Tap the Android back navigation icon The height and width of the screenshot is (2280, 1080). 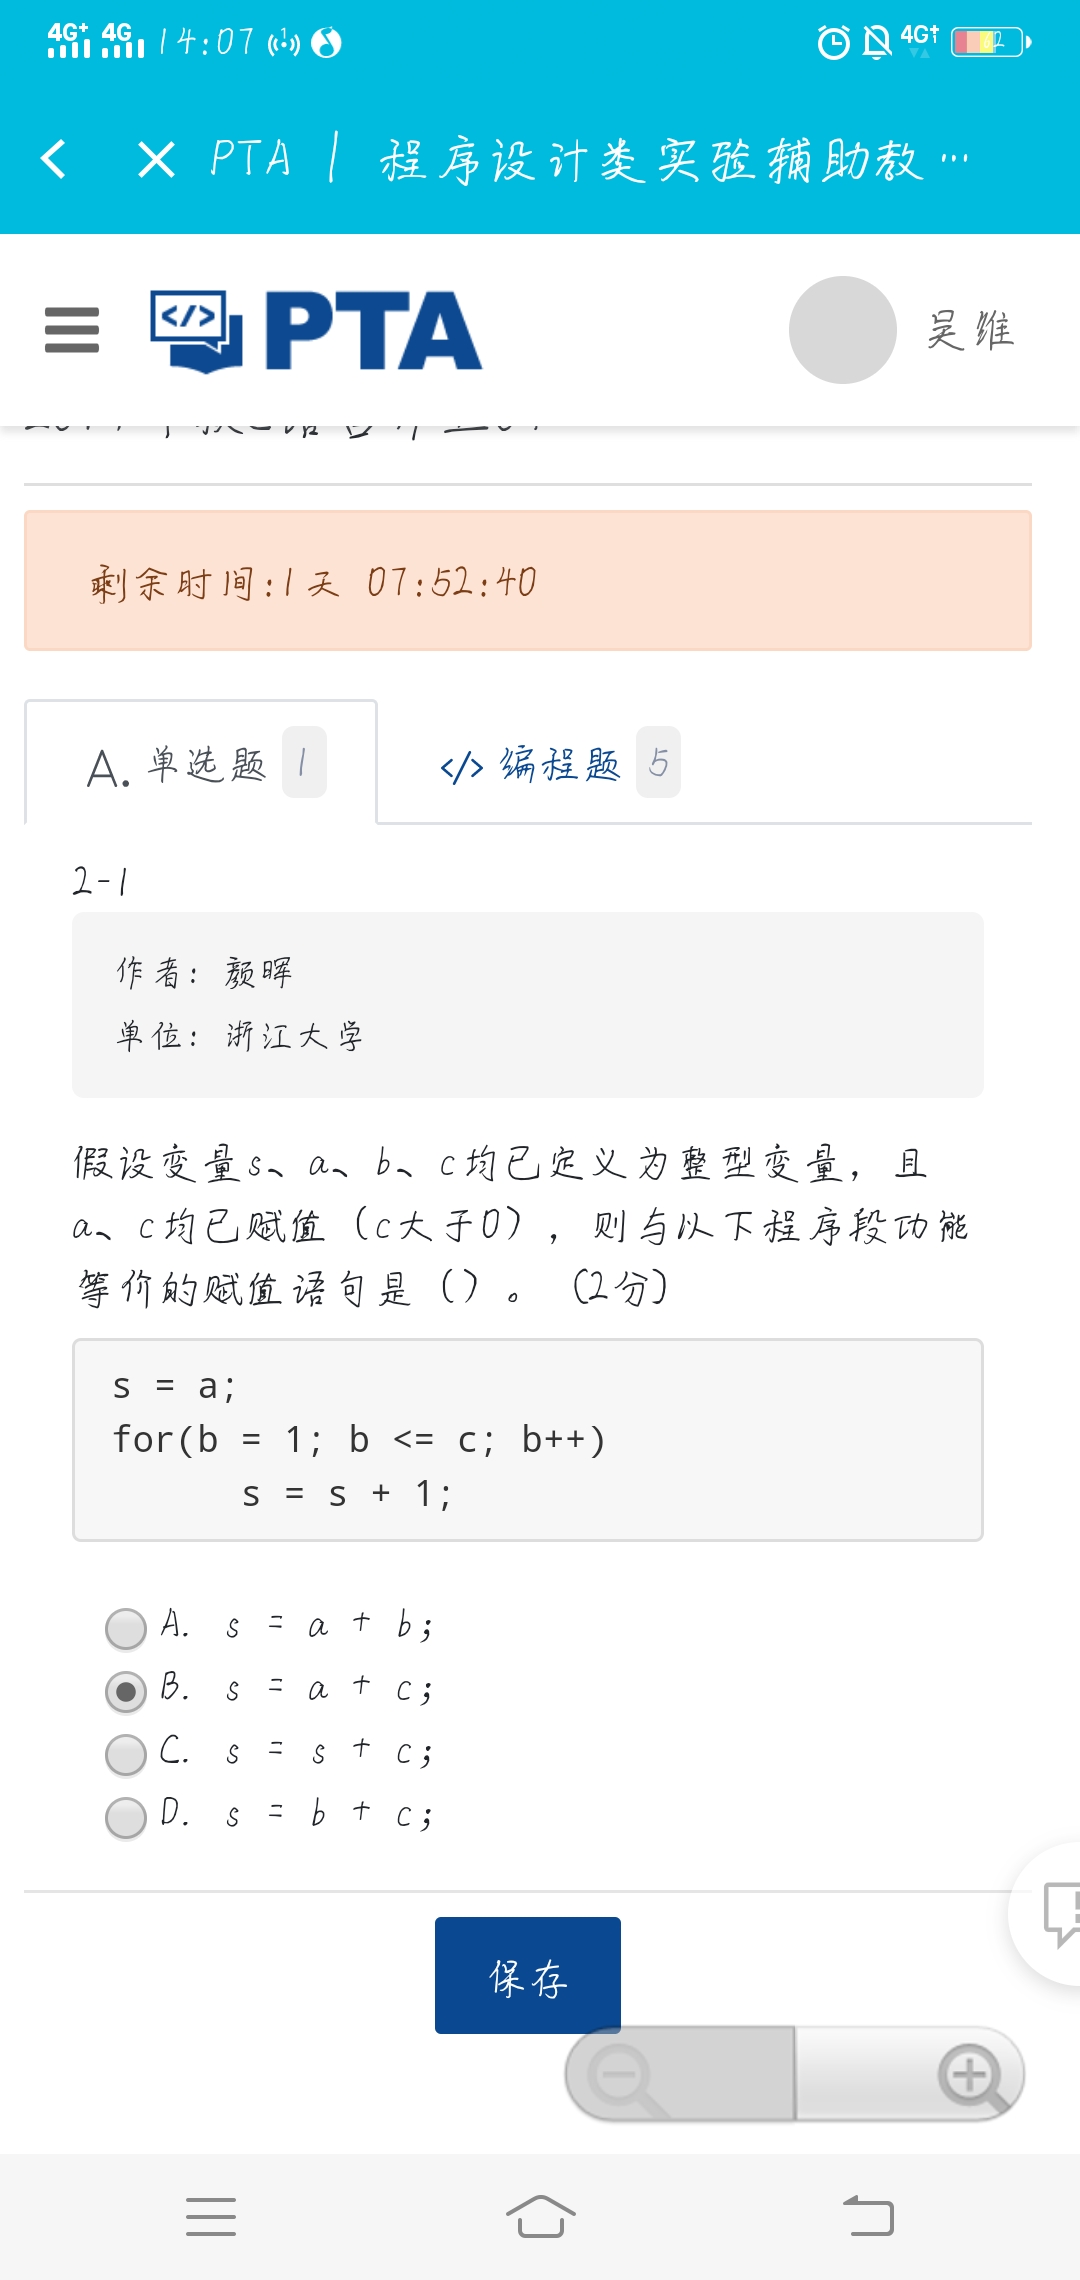coord(868,2216)
